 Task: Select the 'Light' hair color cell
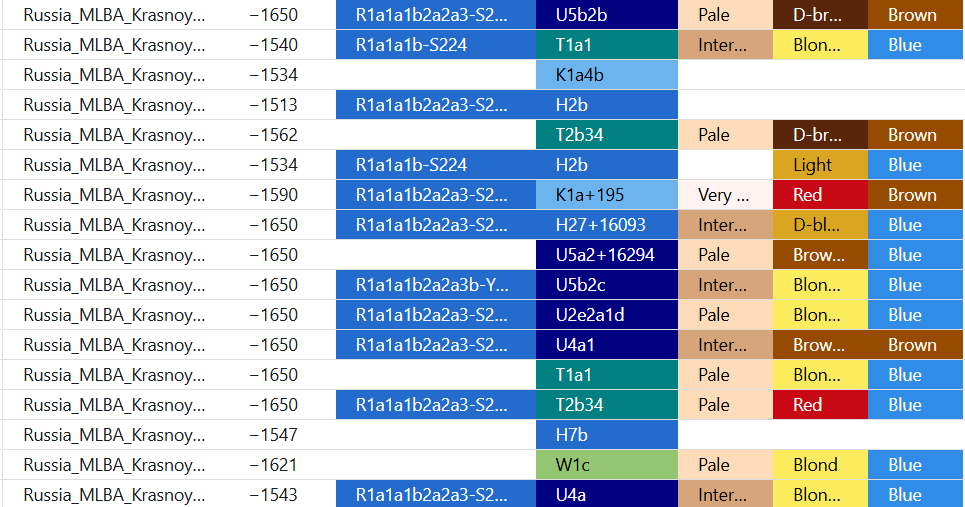click(820, 165)
